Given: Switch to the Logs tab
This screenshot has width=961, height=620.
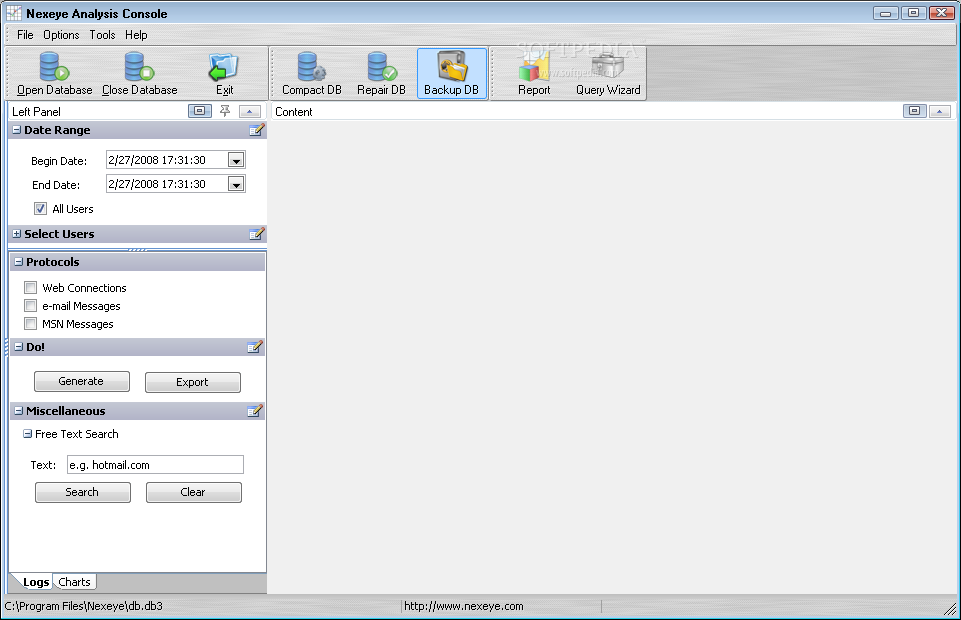Looking at the screenshot, I should click(x=36, y=582).
